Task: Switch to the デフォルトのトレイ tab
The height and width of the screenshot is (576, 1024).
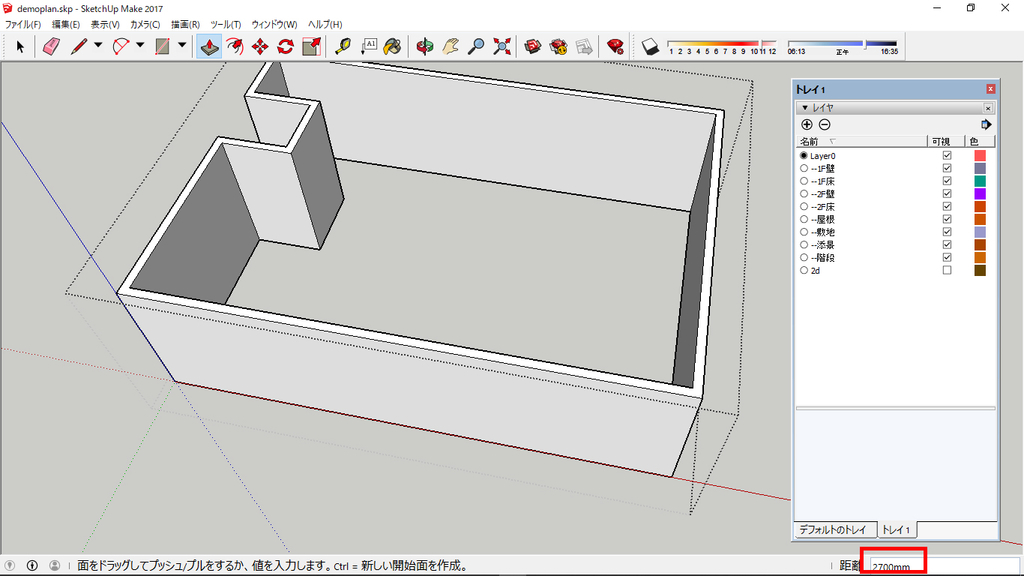Action: pyautogui.click(x=833, y=530)
